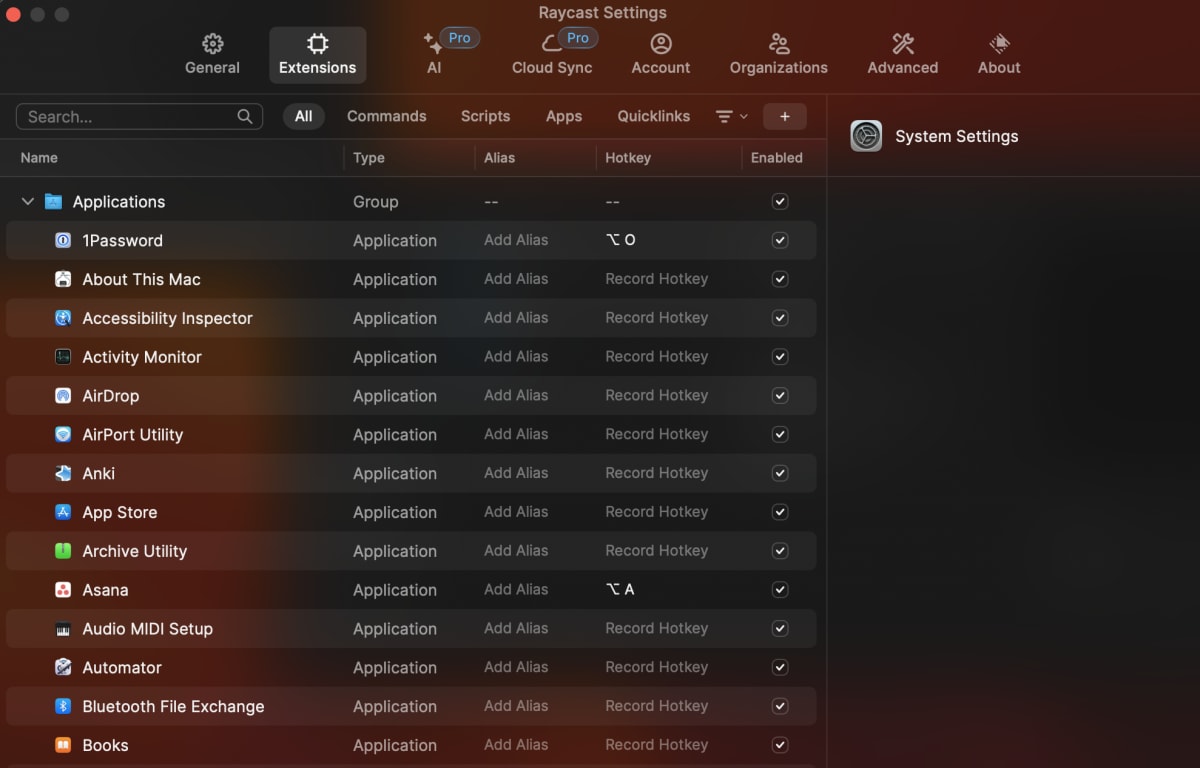The height and width of the screenshot is (768, 1200).
Task: Click the AirPort Utility icon
Action: pos(63,435)
